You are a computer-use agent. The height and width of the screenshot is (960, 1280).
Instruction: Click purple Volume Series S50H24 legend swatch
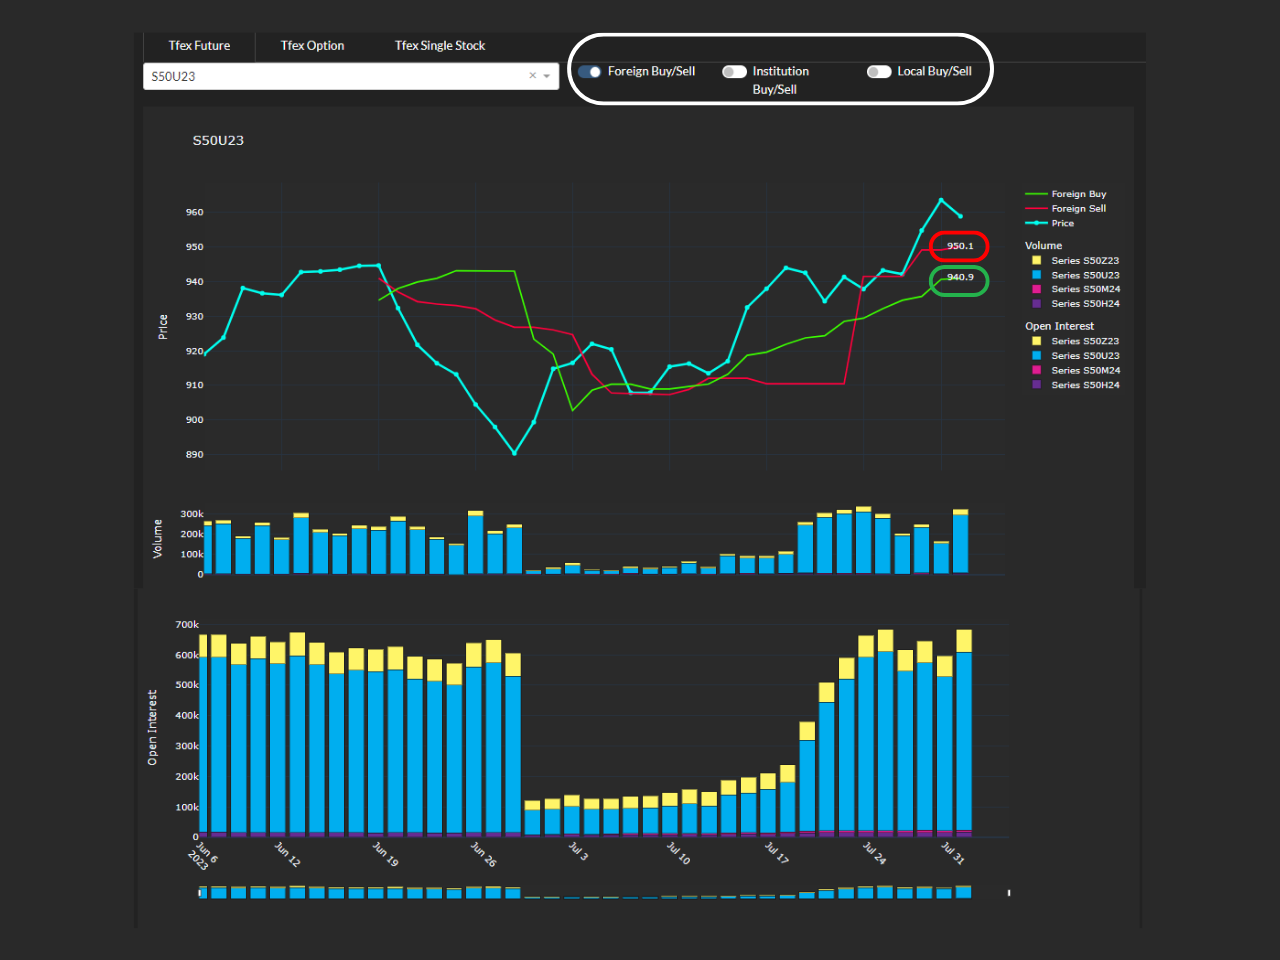pos(1037,303)
